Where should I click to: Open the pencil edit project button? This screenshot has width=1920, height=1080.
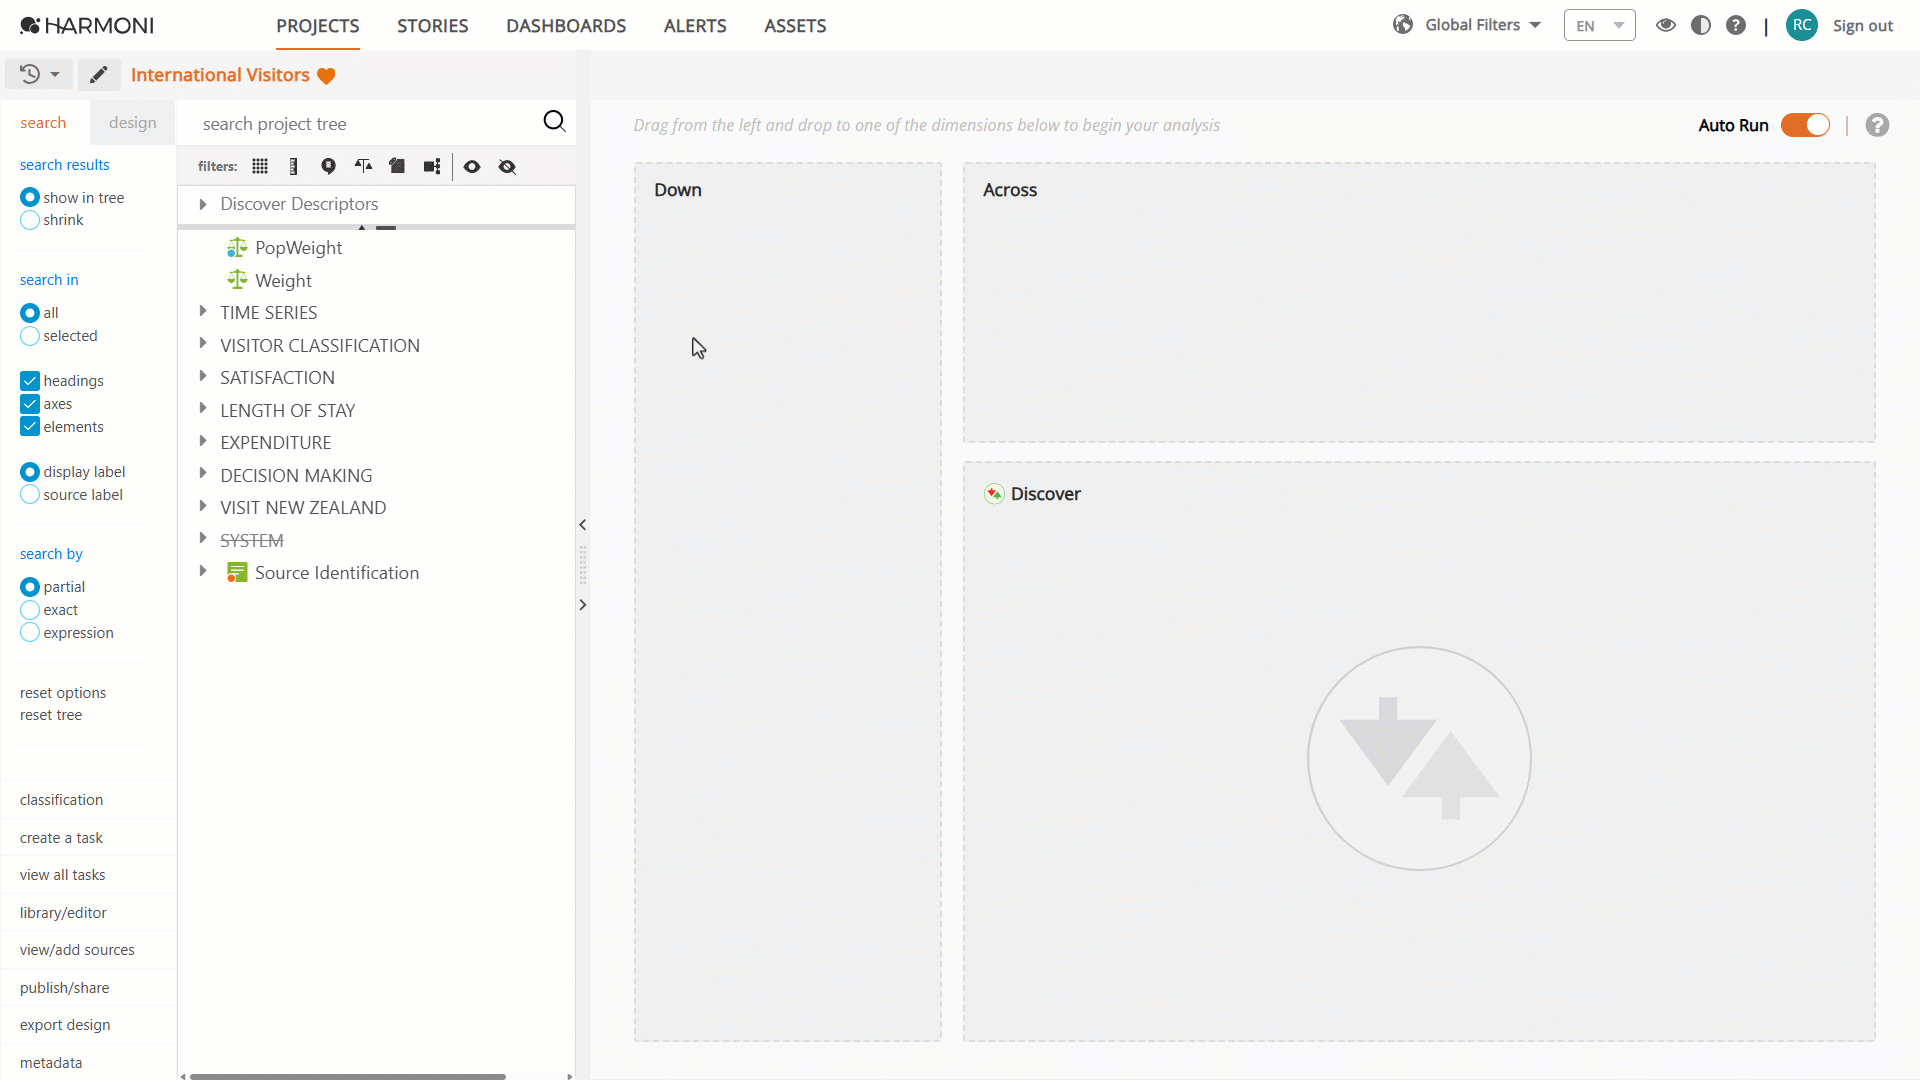(x=98, y=75)
